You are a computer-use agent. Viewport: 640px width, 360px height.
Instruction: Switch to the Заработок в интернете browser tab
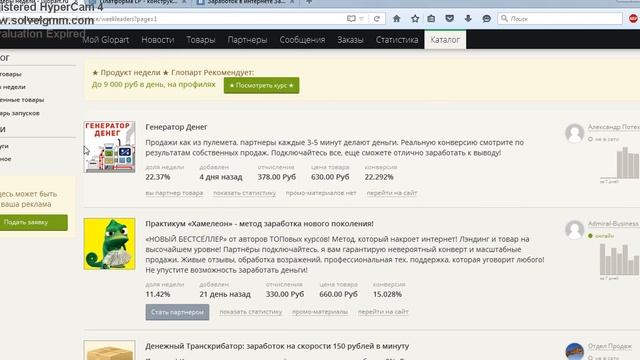coord(246,2)
